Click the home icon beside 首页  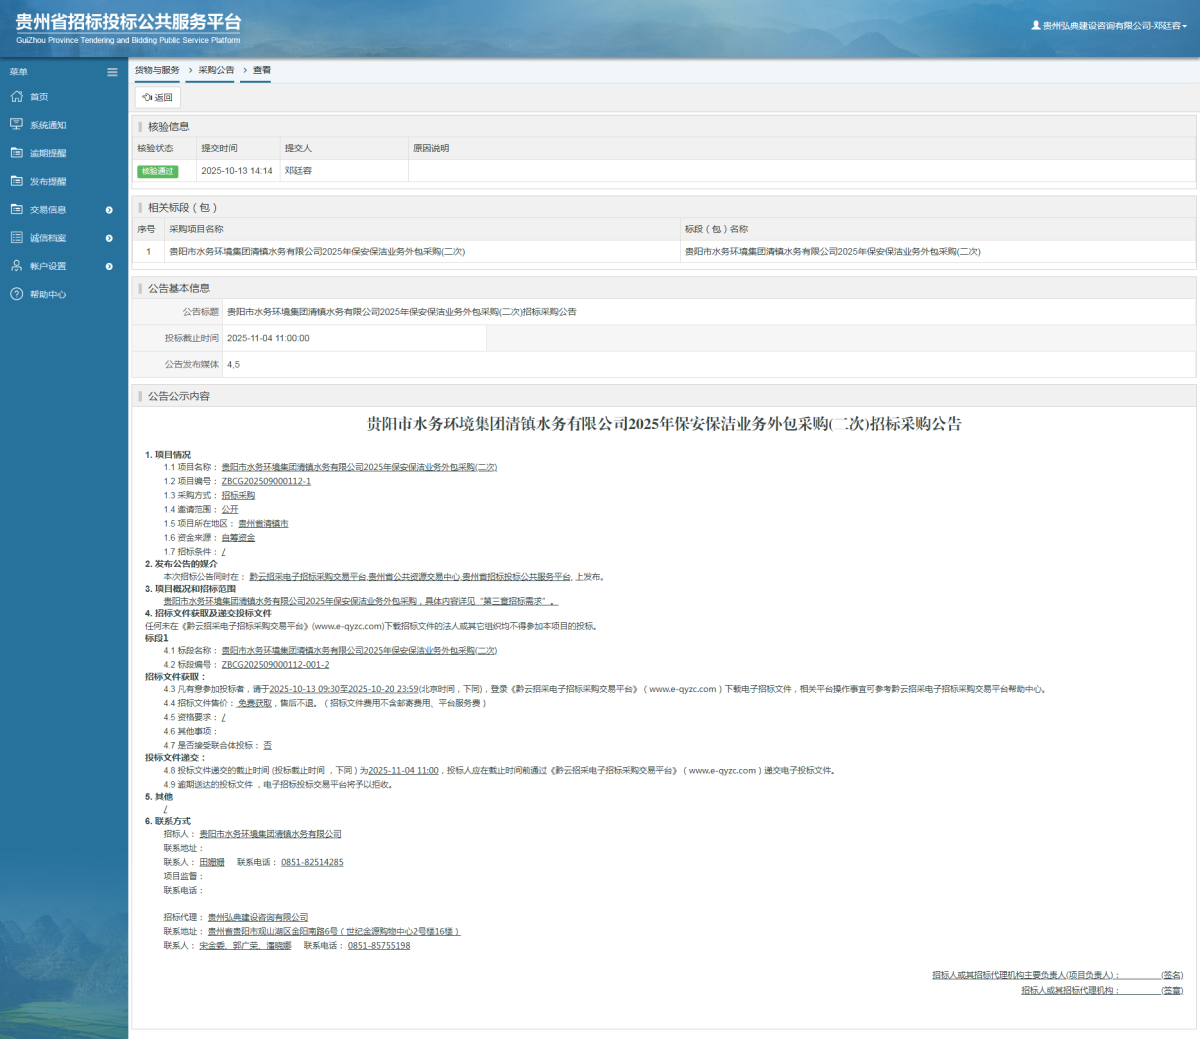pos(16,97)
